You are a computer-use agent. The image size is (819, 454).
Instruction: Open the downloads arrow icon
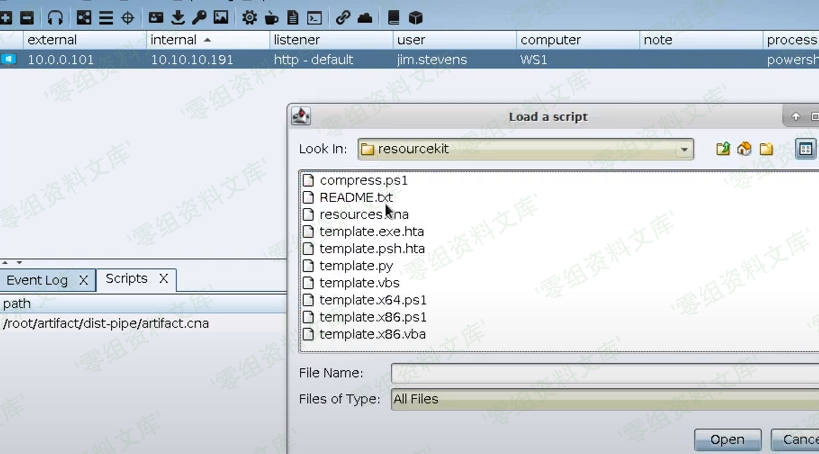tap(178, 18)
